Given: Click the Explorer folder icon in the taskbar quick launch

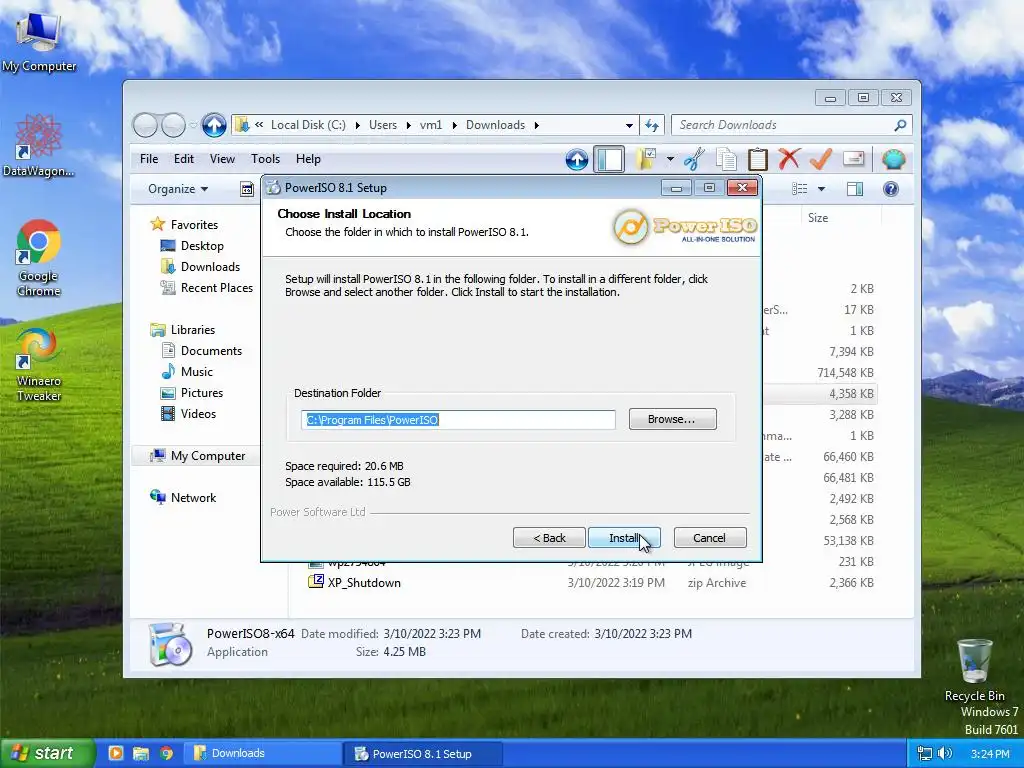Looking at the screenshot, I should [140, 753].
